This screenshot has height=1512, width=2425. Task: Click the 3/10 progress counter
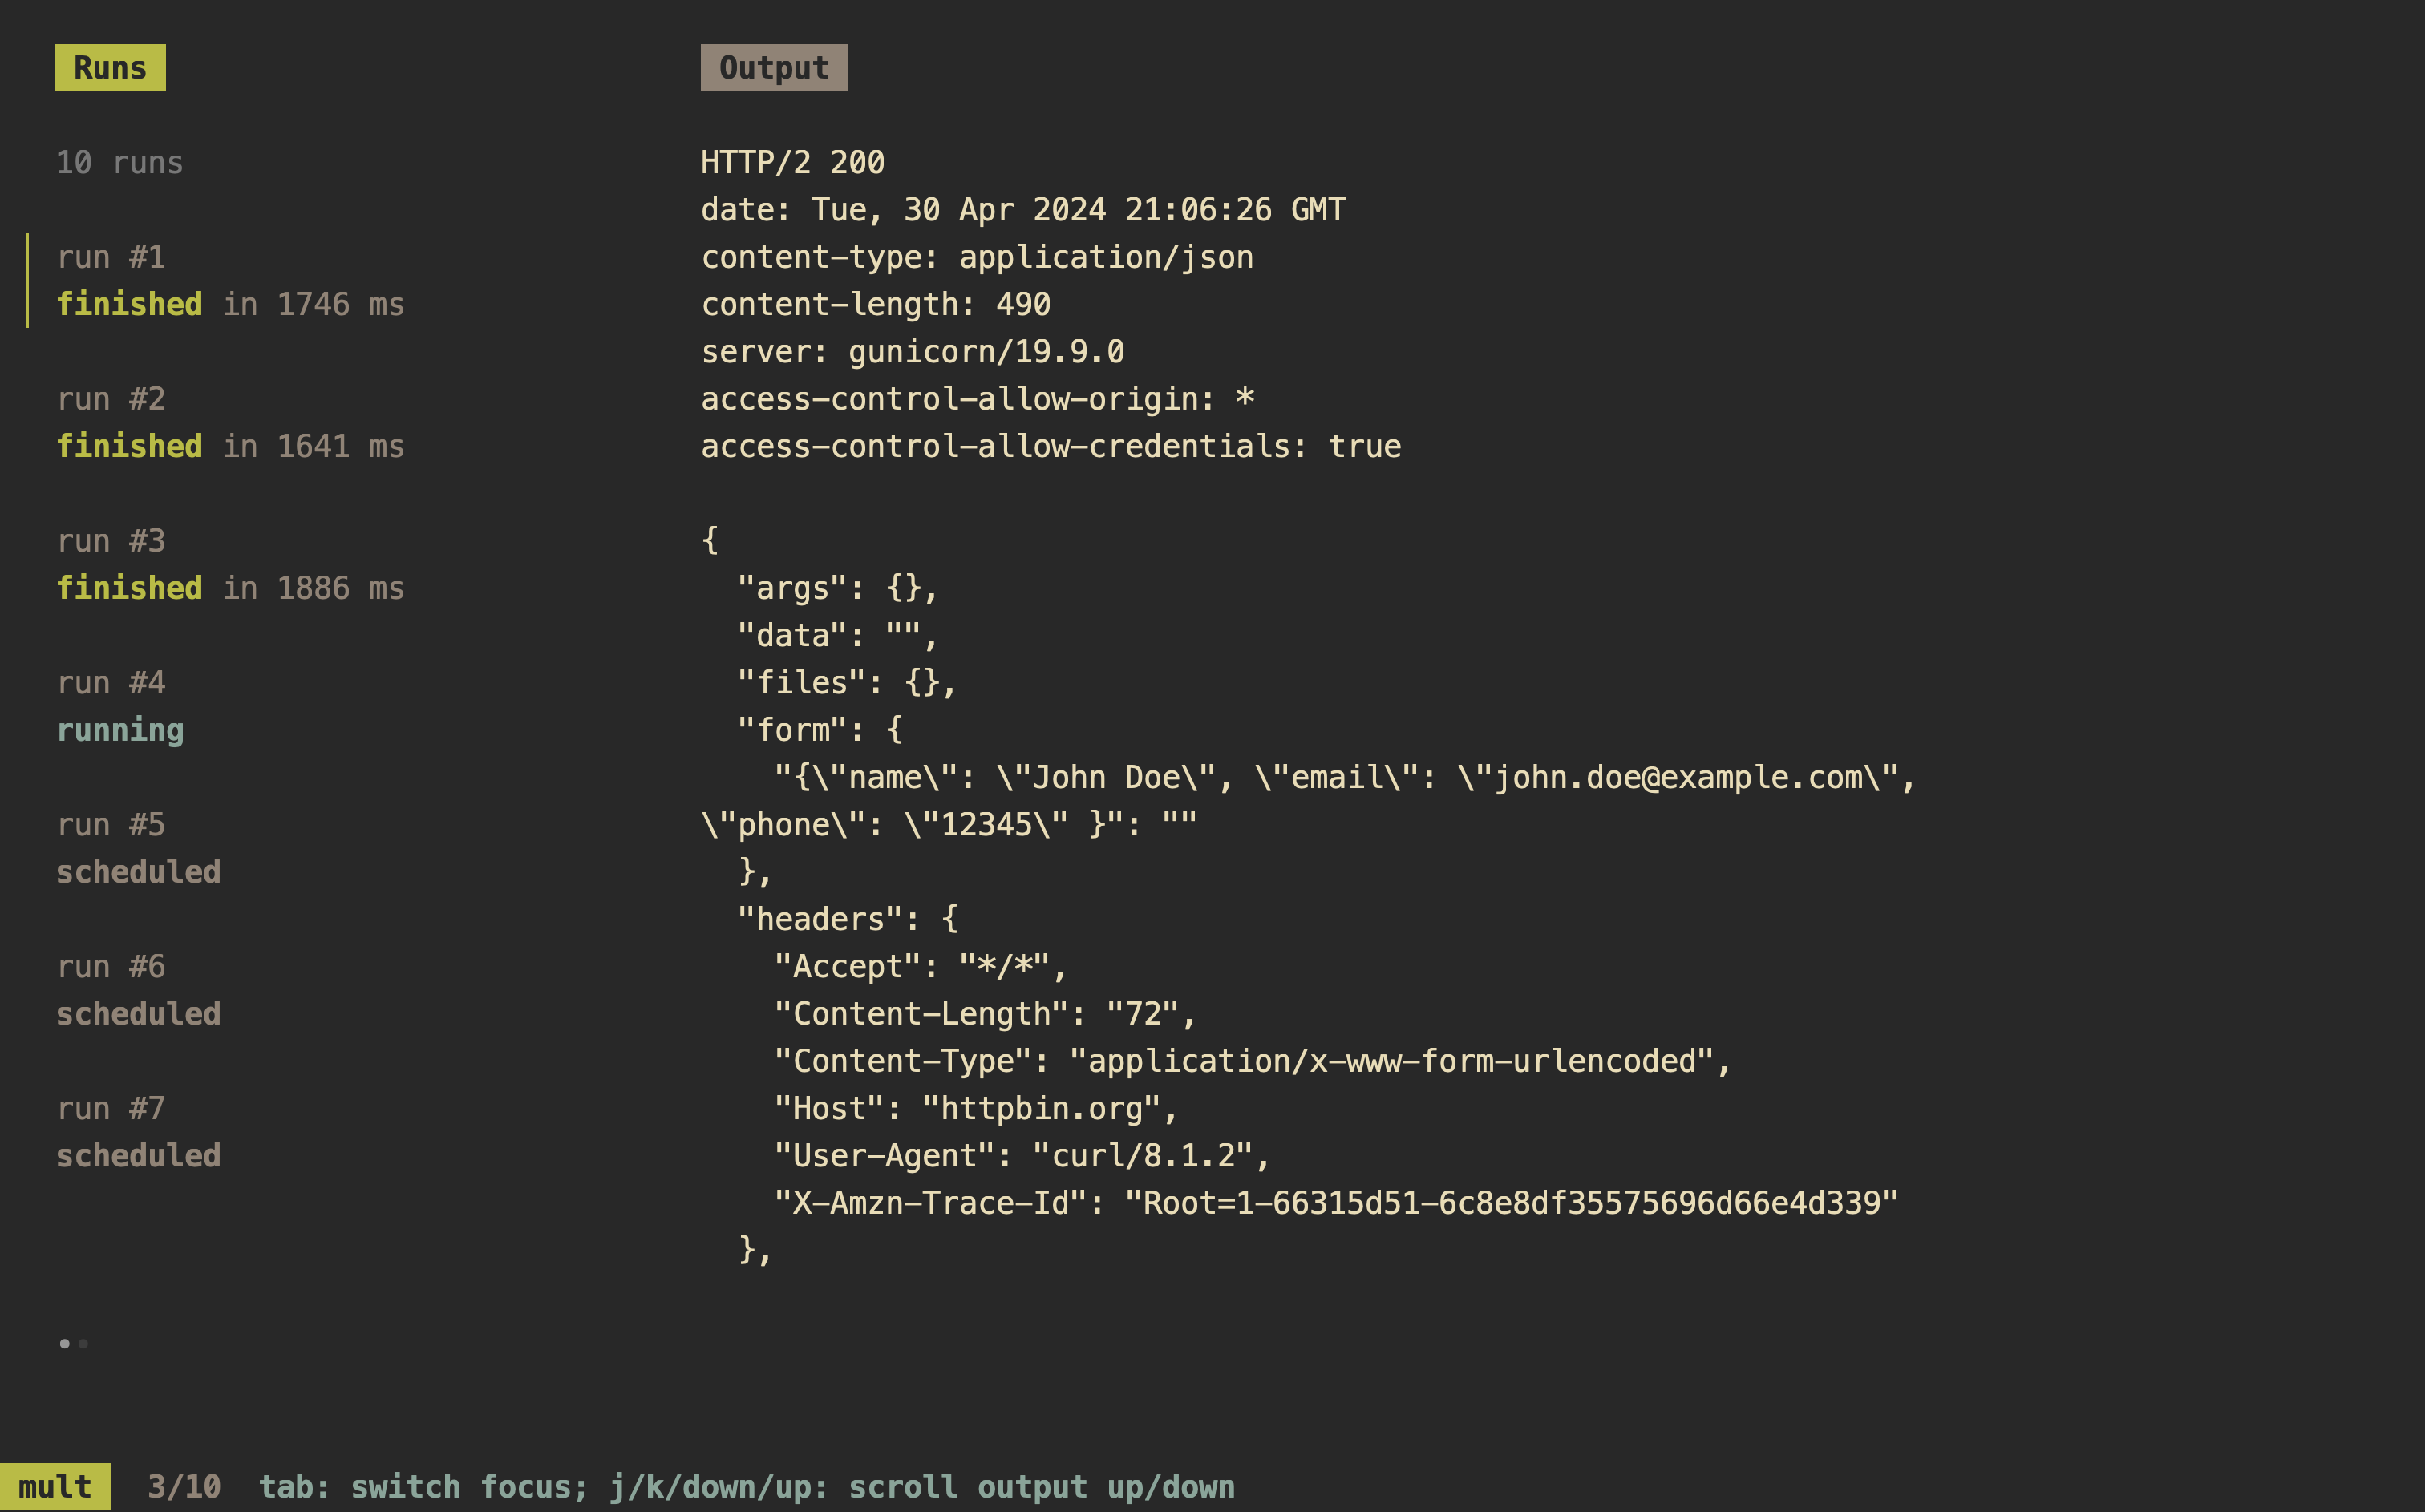184,1487
